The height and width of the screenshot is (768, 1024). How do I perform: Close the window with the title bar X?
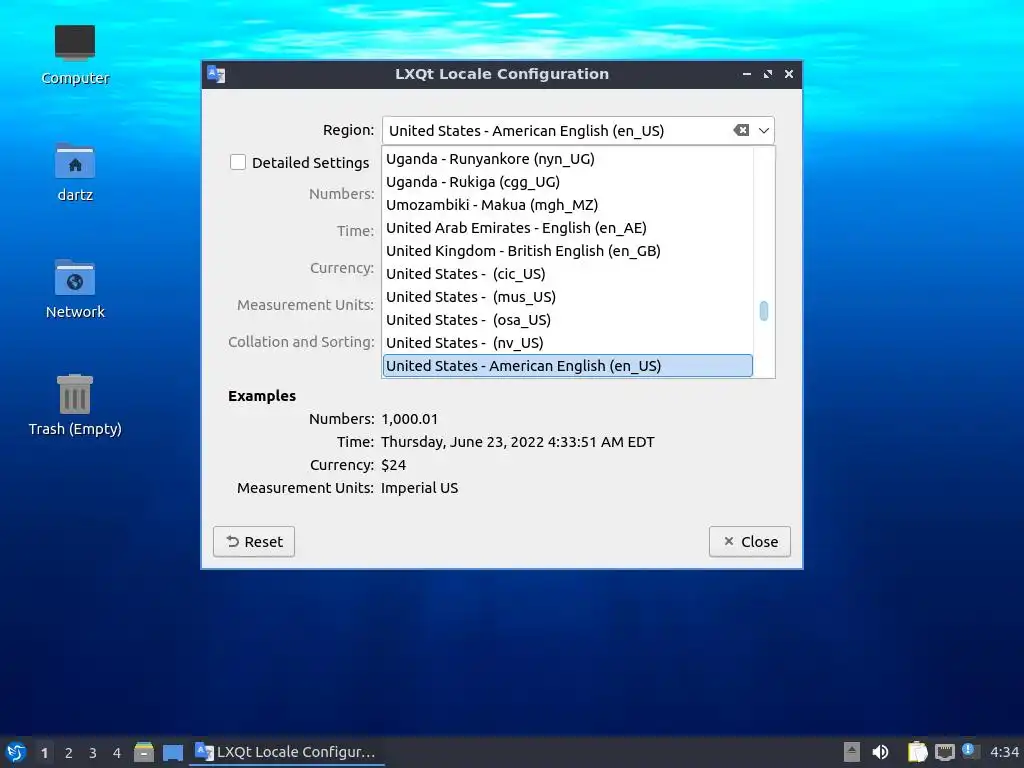789,74
